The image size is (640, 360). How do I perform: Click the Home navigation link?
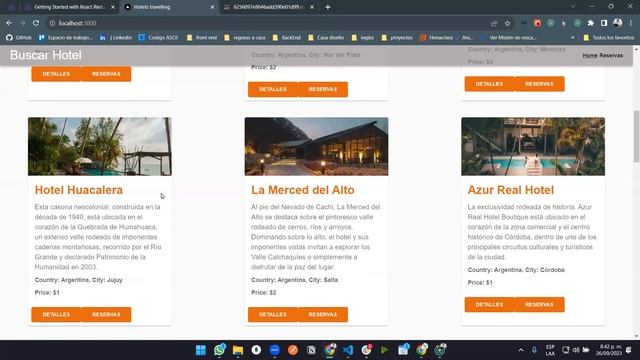[x=590, y=55]
